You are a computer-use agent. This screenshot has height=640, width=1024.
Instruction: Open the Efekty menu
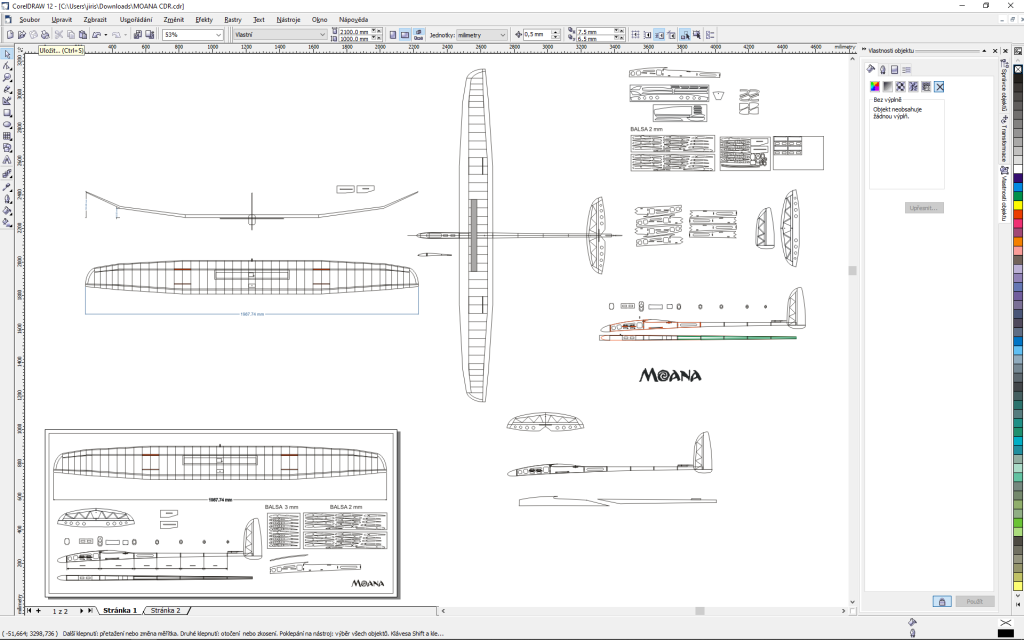(x=204, y=19)
